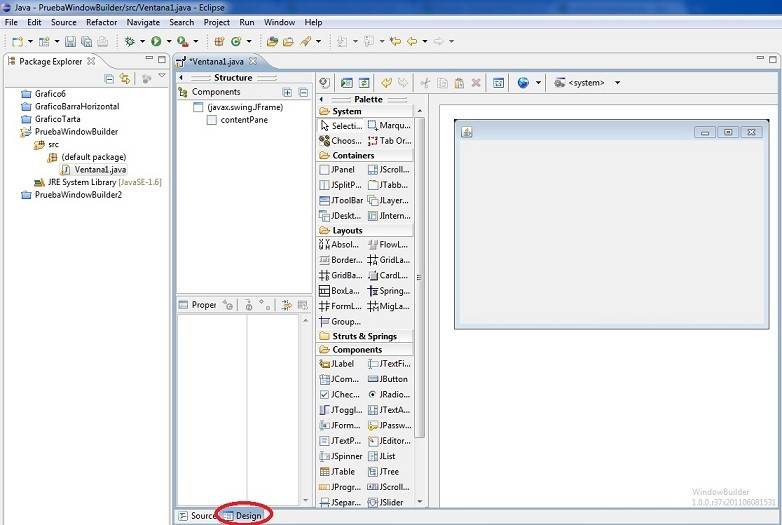The image size is (782, 525).
Task: Select the JButton component in the Palette
Action: [389, 379]
